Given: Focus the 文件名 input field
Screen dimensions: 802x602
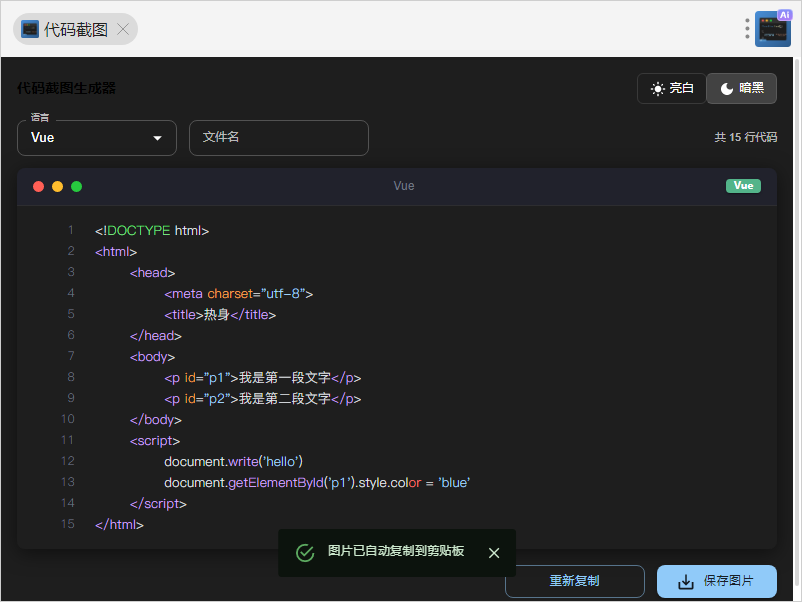Looking at the screenshot, I should (278, 138).
